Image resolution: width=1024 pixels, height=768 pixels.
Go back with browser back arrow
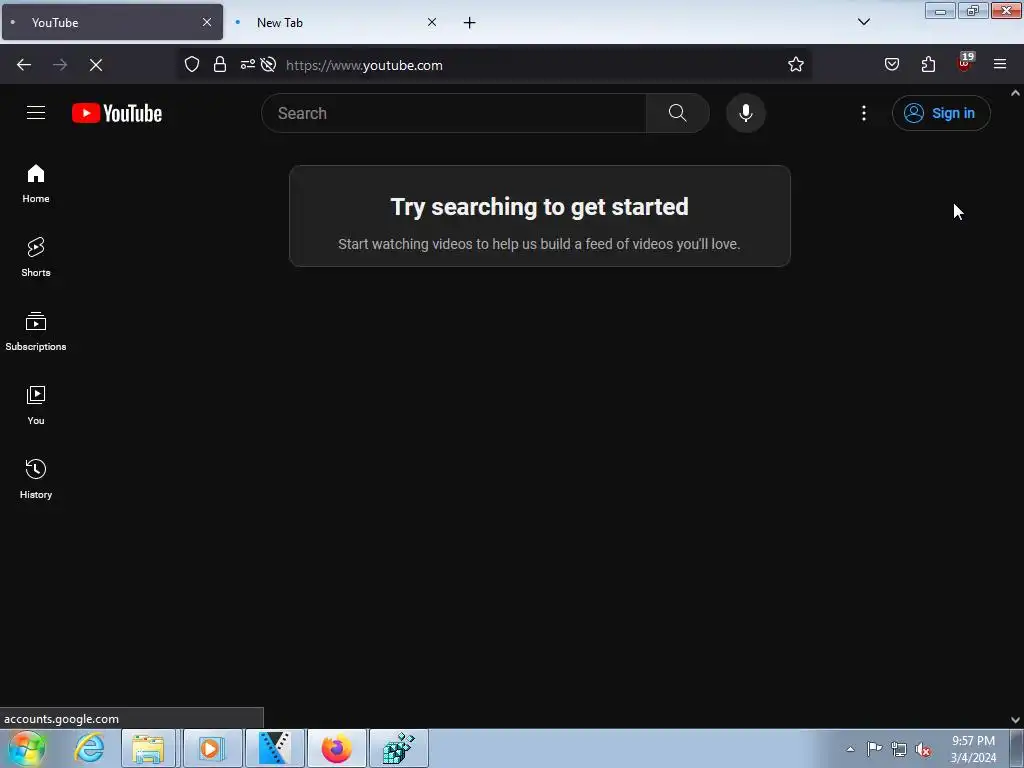(24, 65)
